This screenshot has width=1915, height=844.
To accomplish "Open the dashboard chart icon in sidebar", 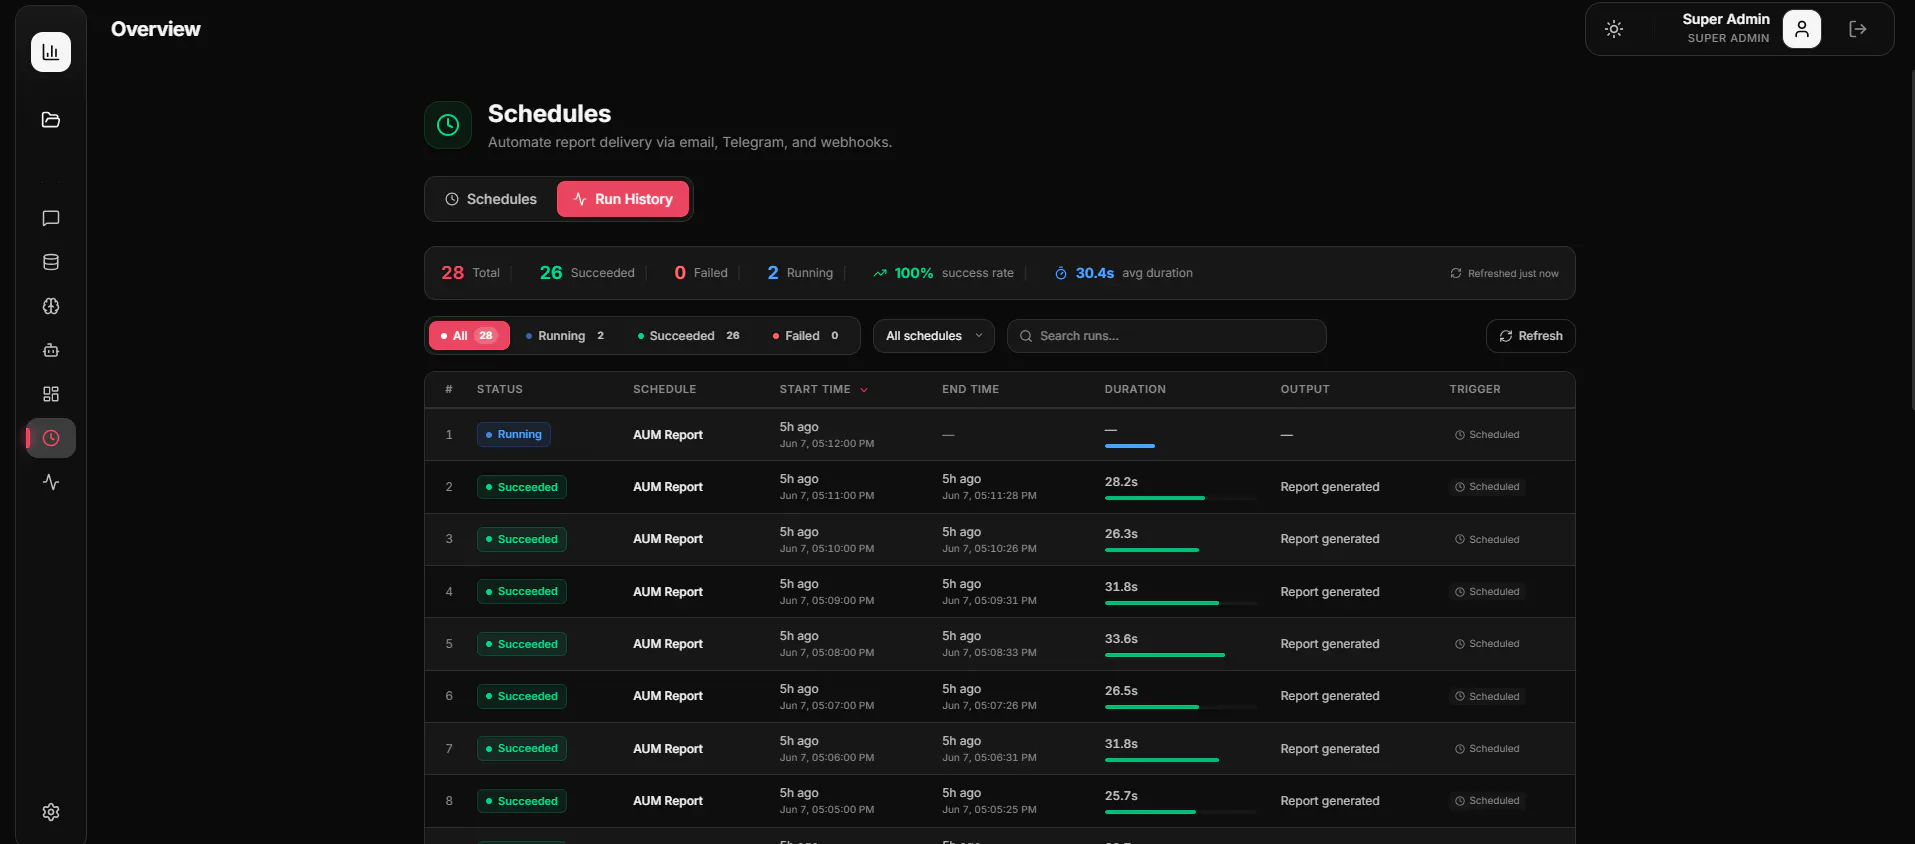I will pos(51,52).
